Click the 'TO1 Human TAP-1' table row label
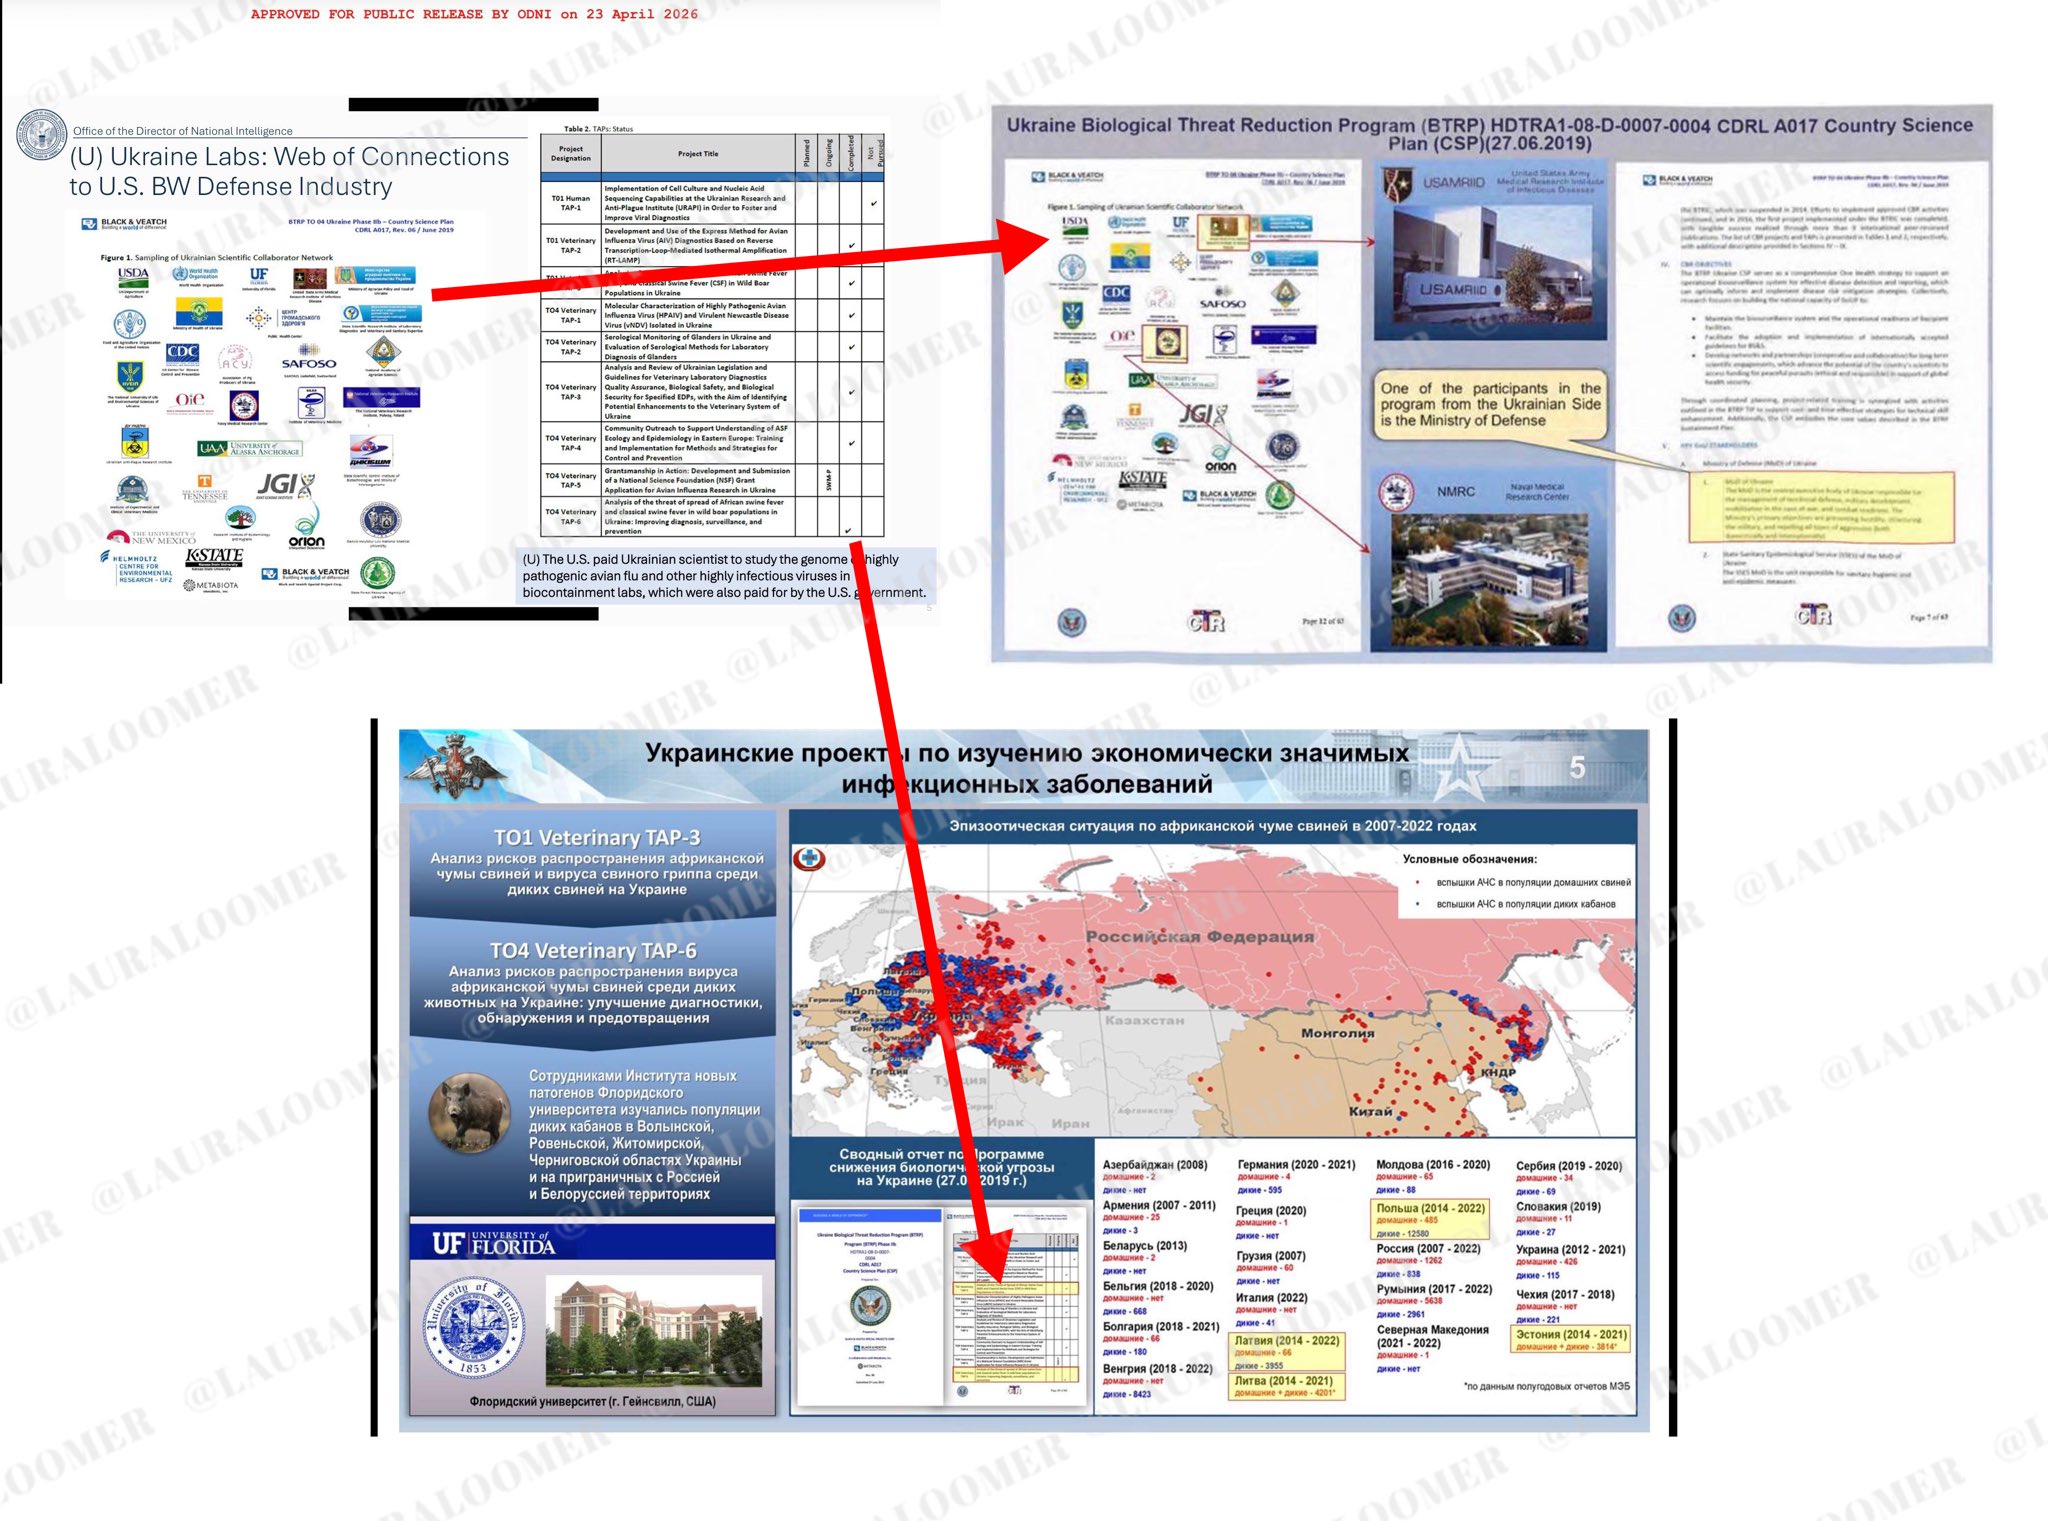 tap(570, 203)
